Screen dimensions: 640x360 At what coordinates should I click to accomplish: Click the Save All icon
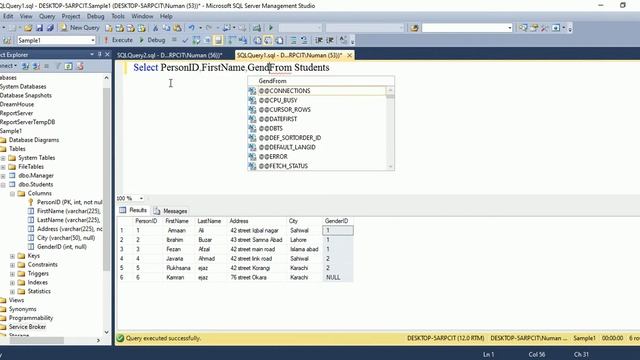[50, 28]
